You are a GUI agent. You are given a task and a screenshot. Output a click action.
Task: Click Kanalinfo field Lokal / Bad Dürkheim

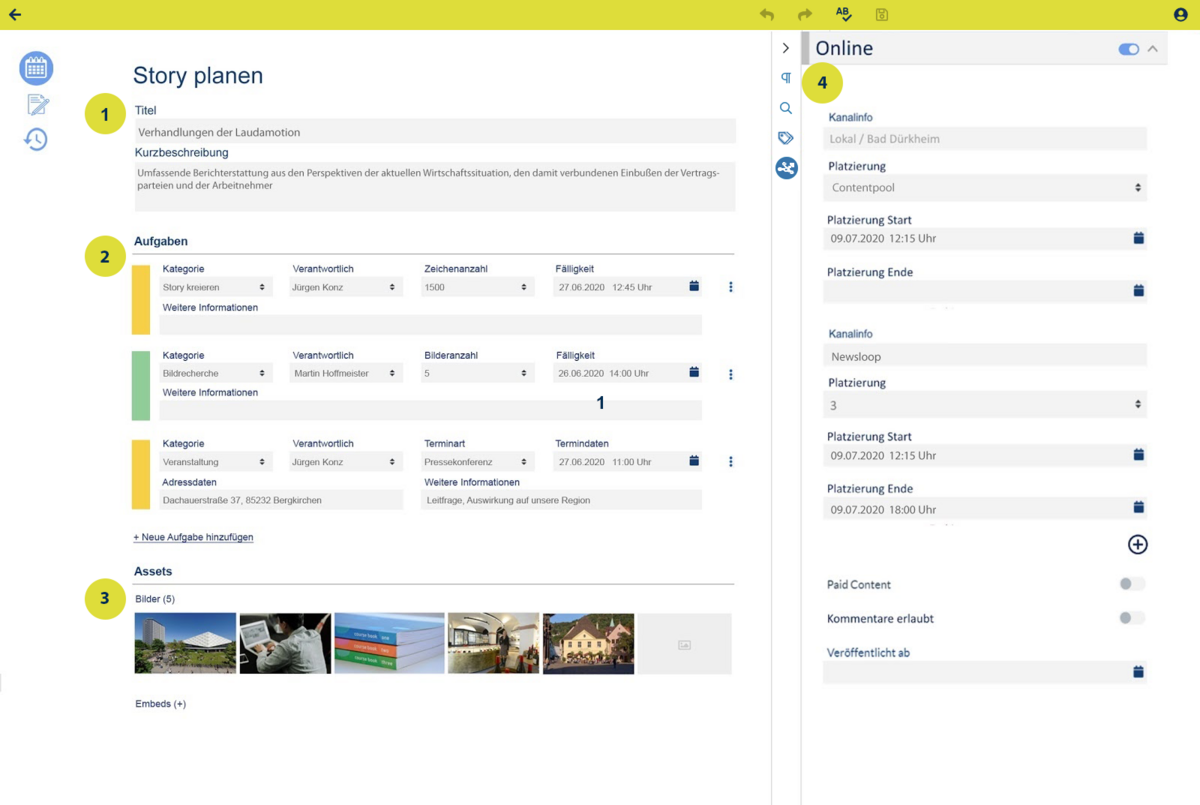[x=985, y=139]
